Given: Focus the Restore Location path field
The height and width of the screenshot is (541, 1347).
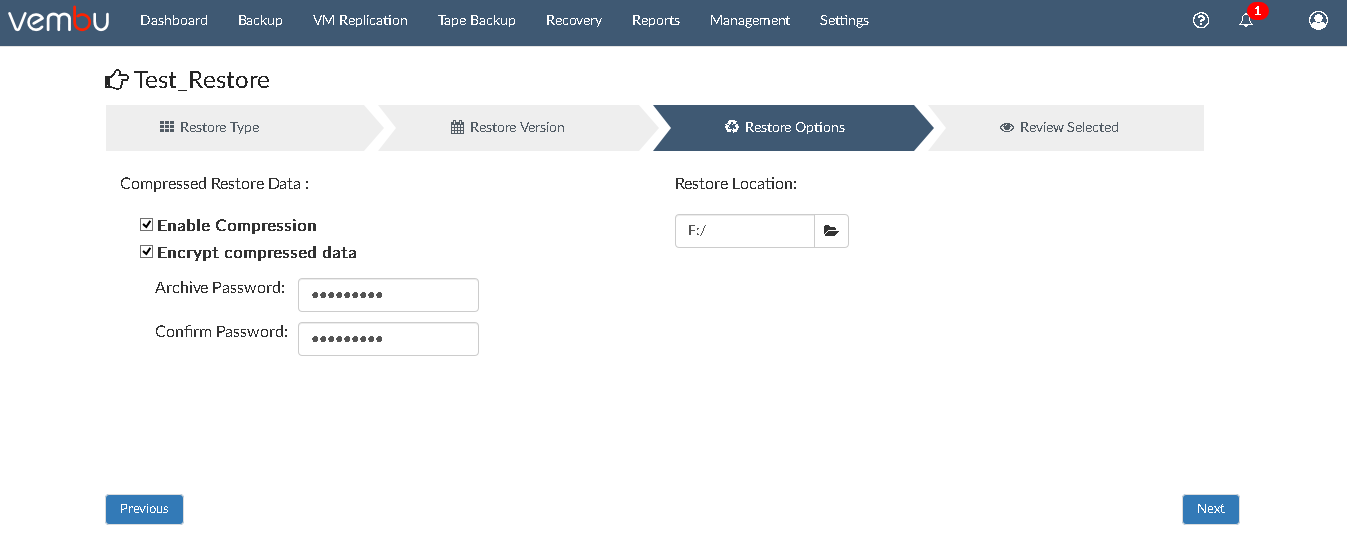Looking at the screenshot, I should (745, 231).
